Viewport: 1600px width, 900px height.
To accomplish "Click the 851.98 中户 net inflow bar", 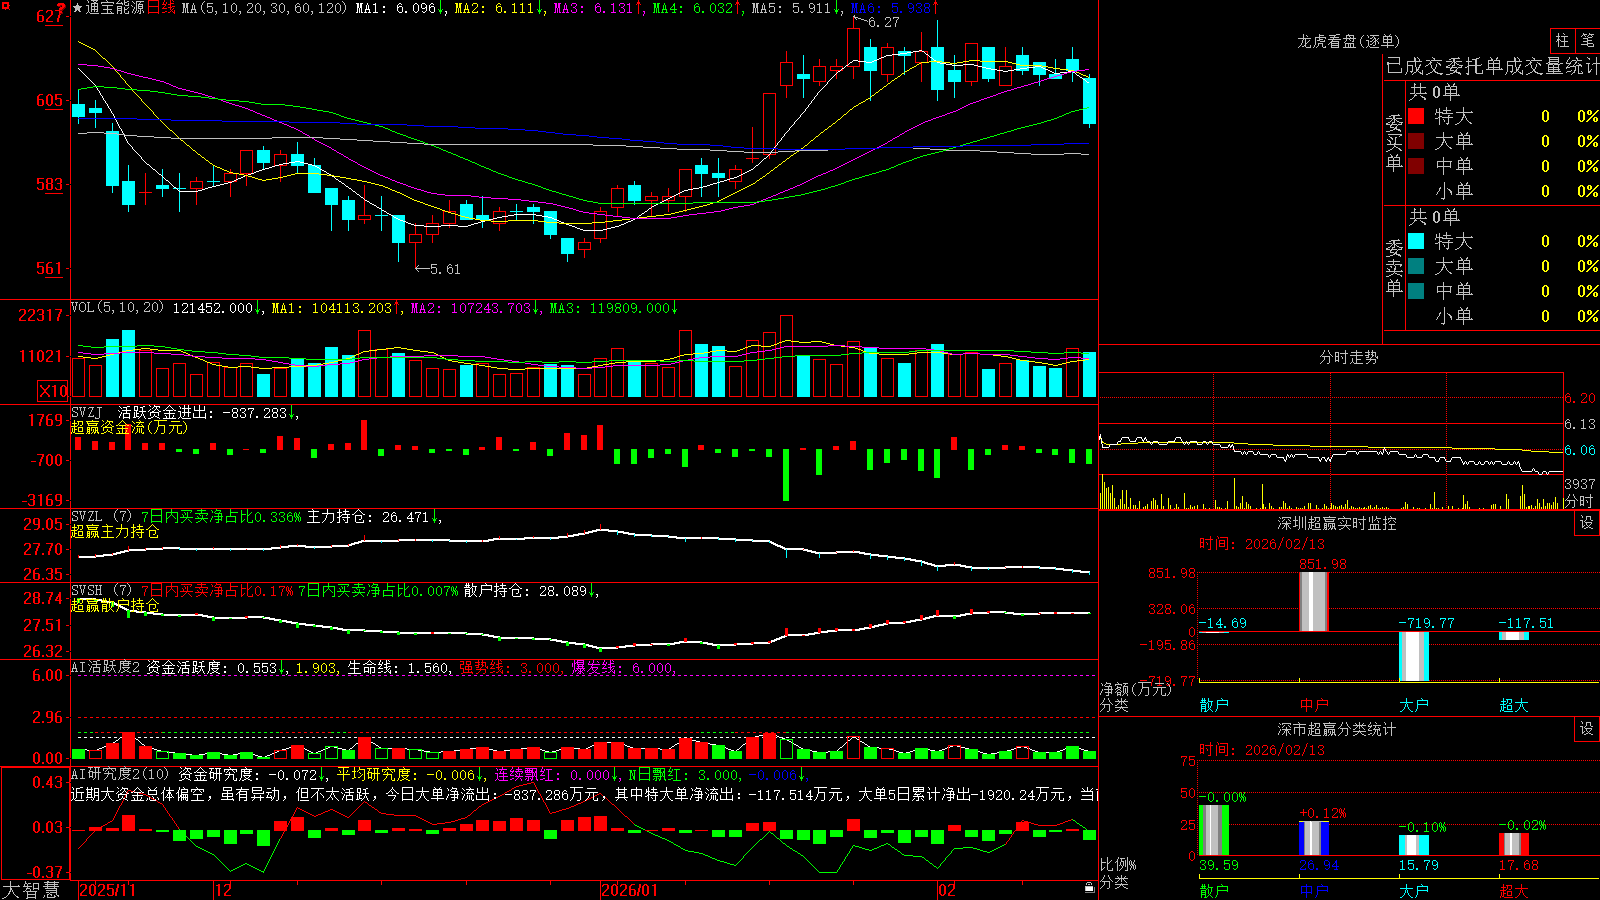I will 1314,602.
